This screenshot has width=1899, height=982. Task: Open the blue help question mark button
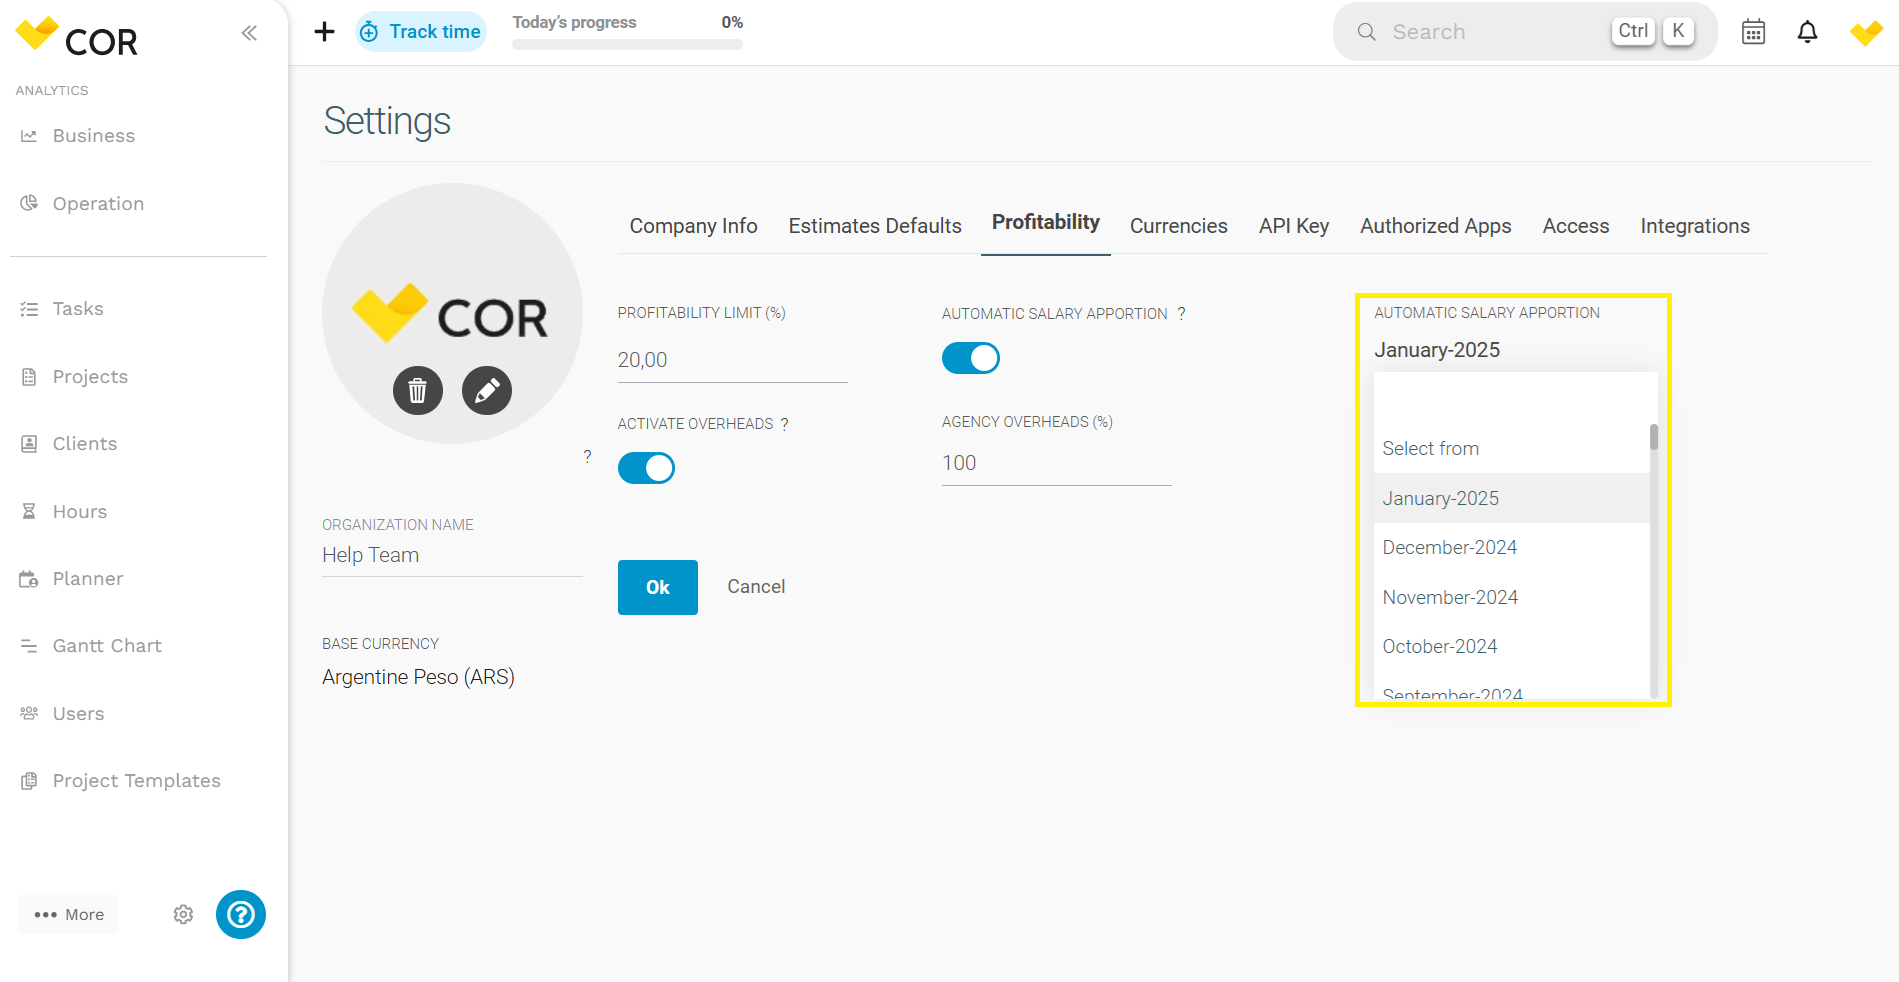pyautogui.click(x=241, y=914)
